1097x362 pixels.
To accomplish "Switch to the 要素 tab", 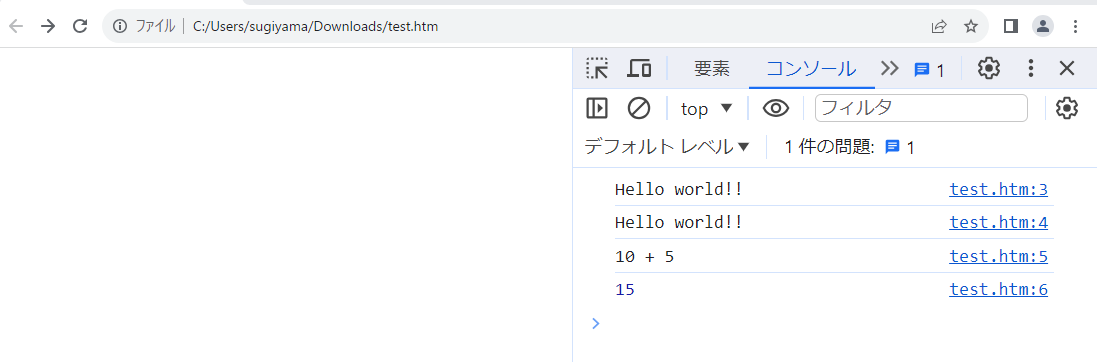I will pyautogui.click(x=712, y=69).
